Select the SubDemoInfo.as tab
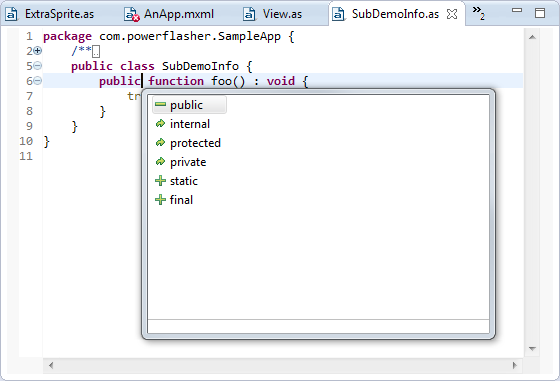The image size is (560, 381). coord(395,14)
